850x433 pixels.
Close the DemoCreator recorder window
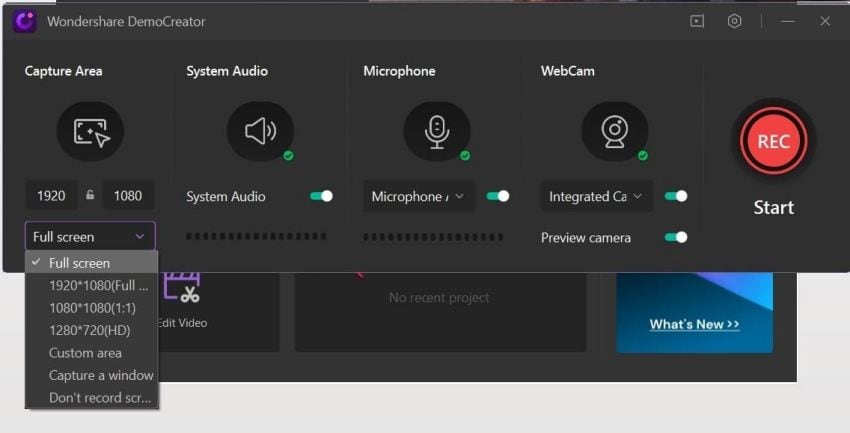(825, 21)
